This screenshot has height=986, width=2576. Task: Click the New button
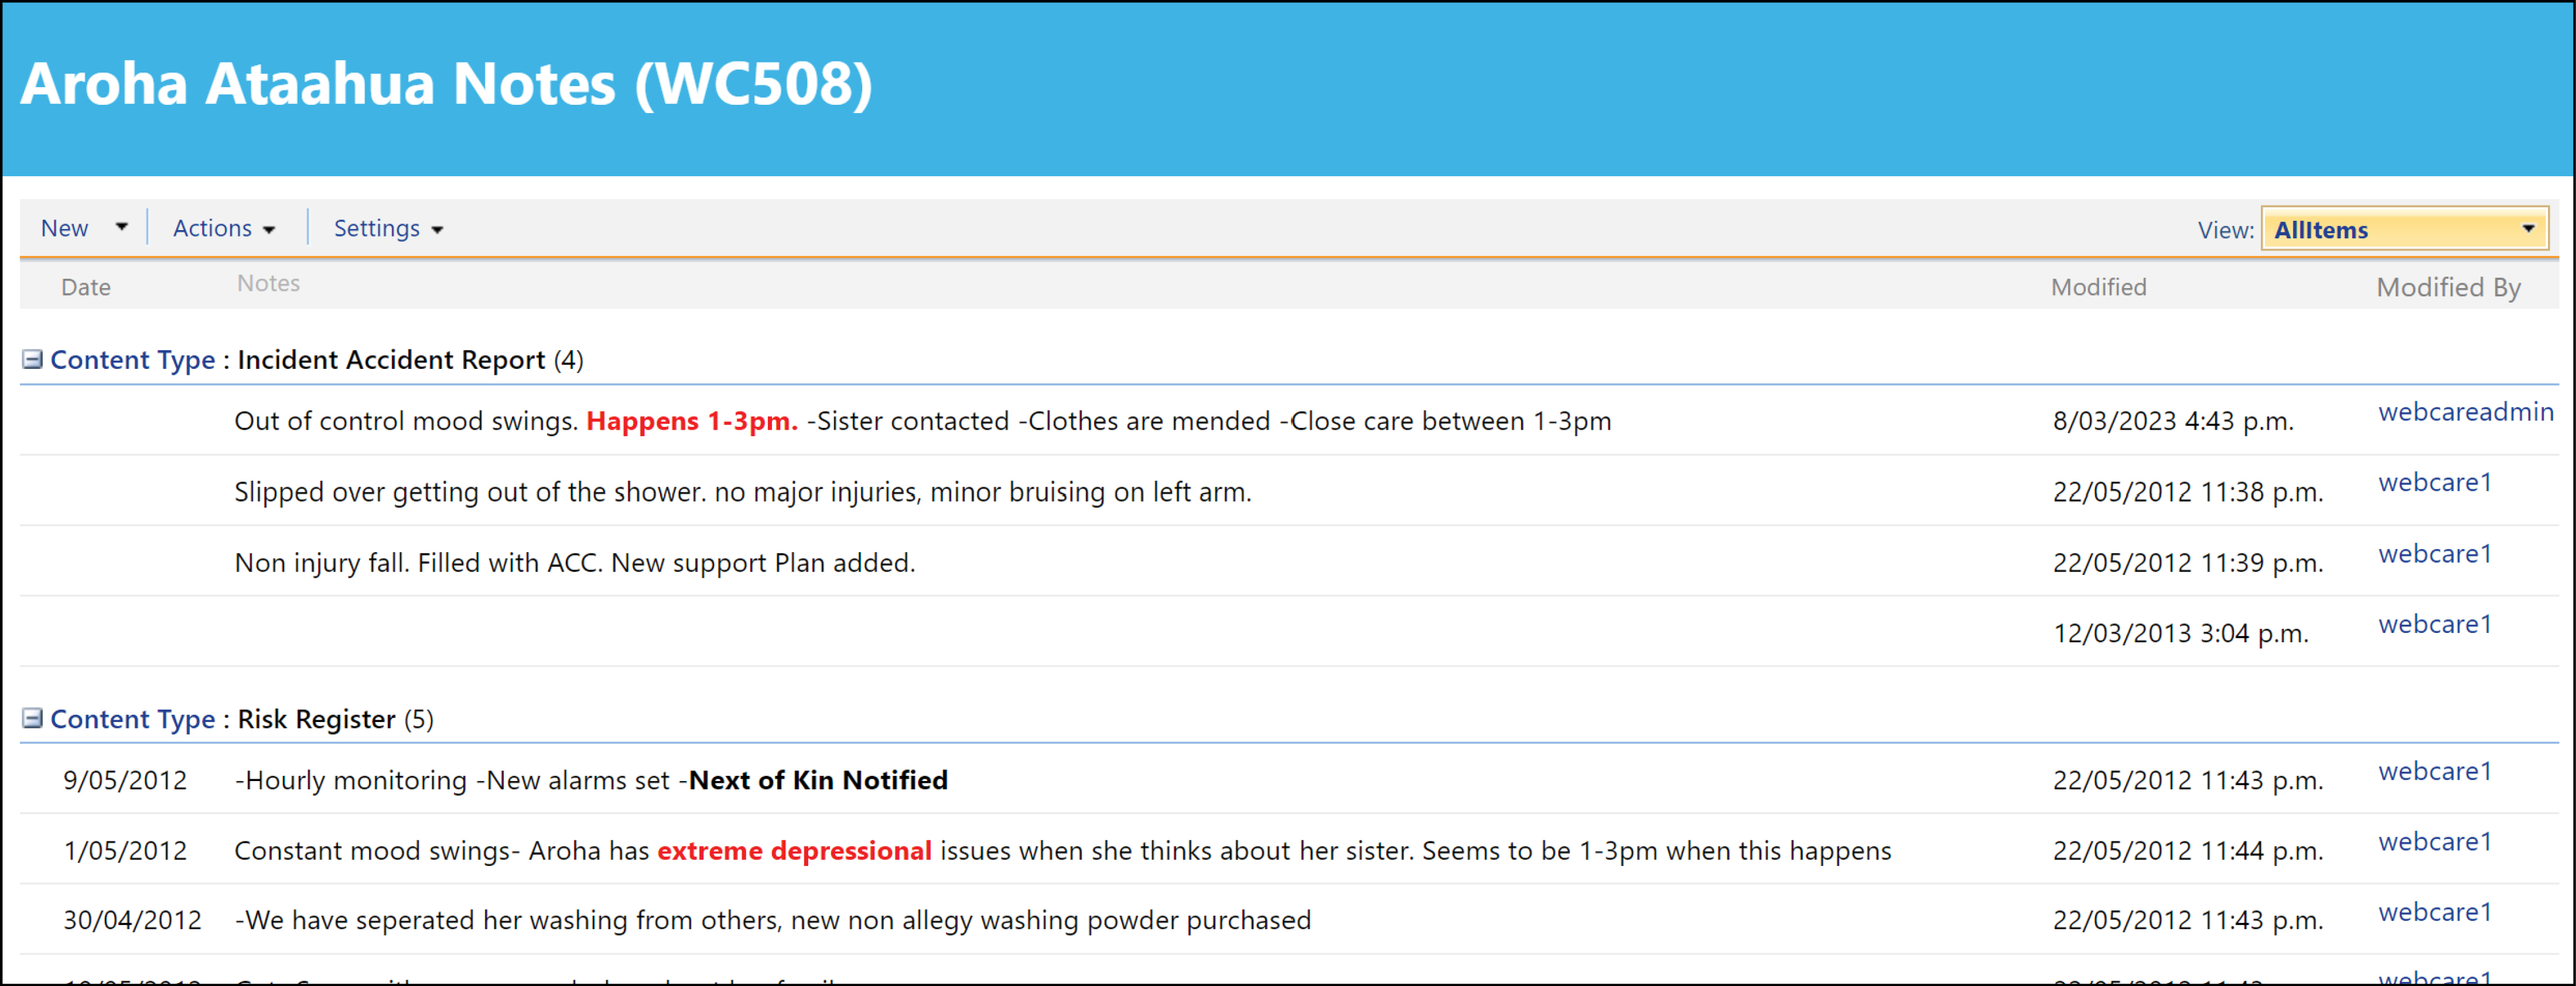tap(64, 228)
